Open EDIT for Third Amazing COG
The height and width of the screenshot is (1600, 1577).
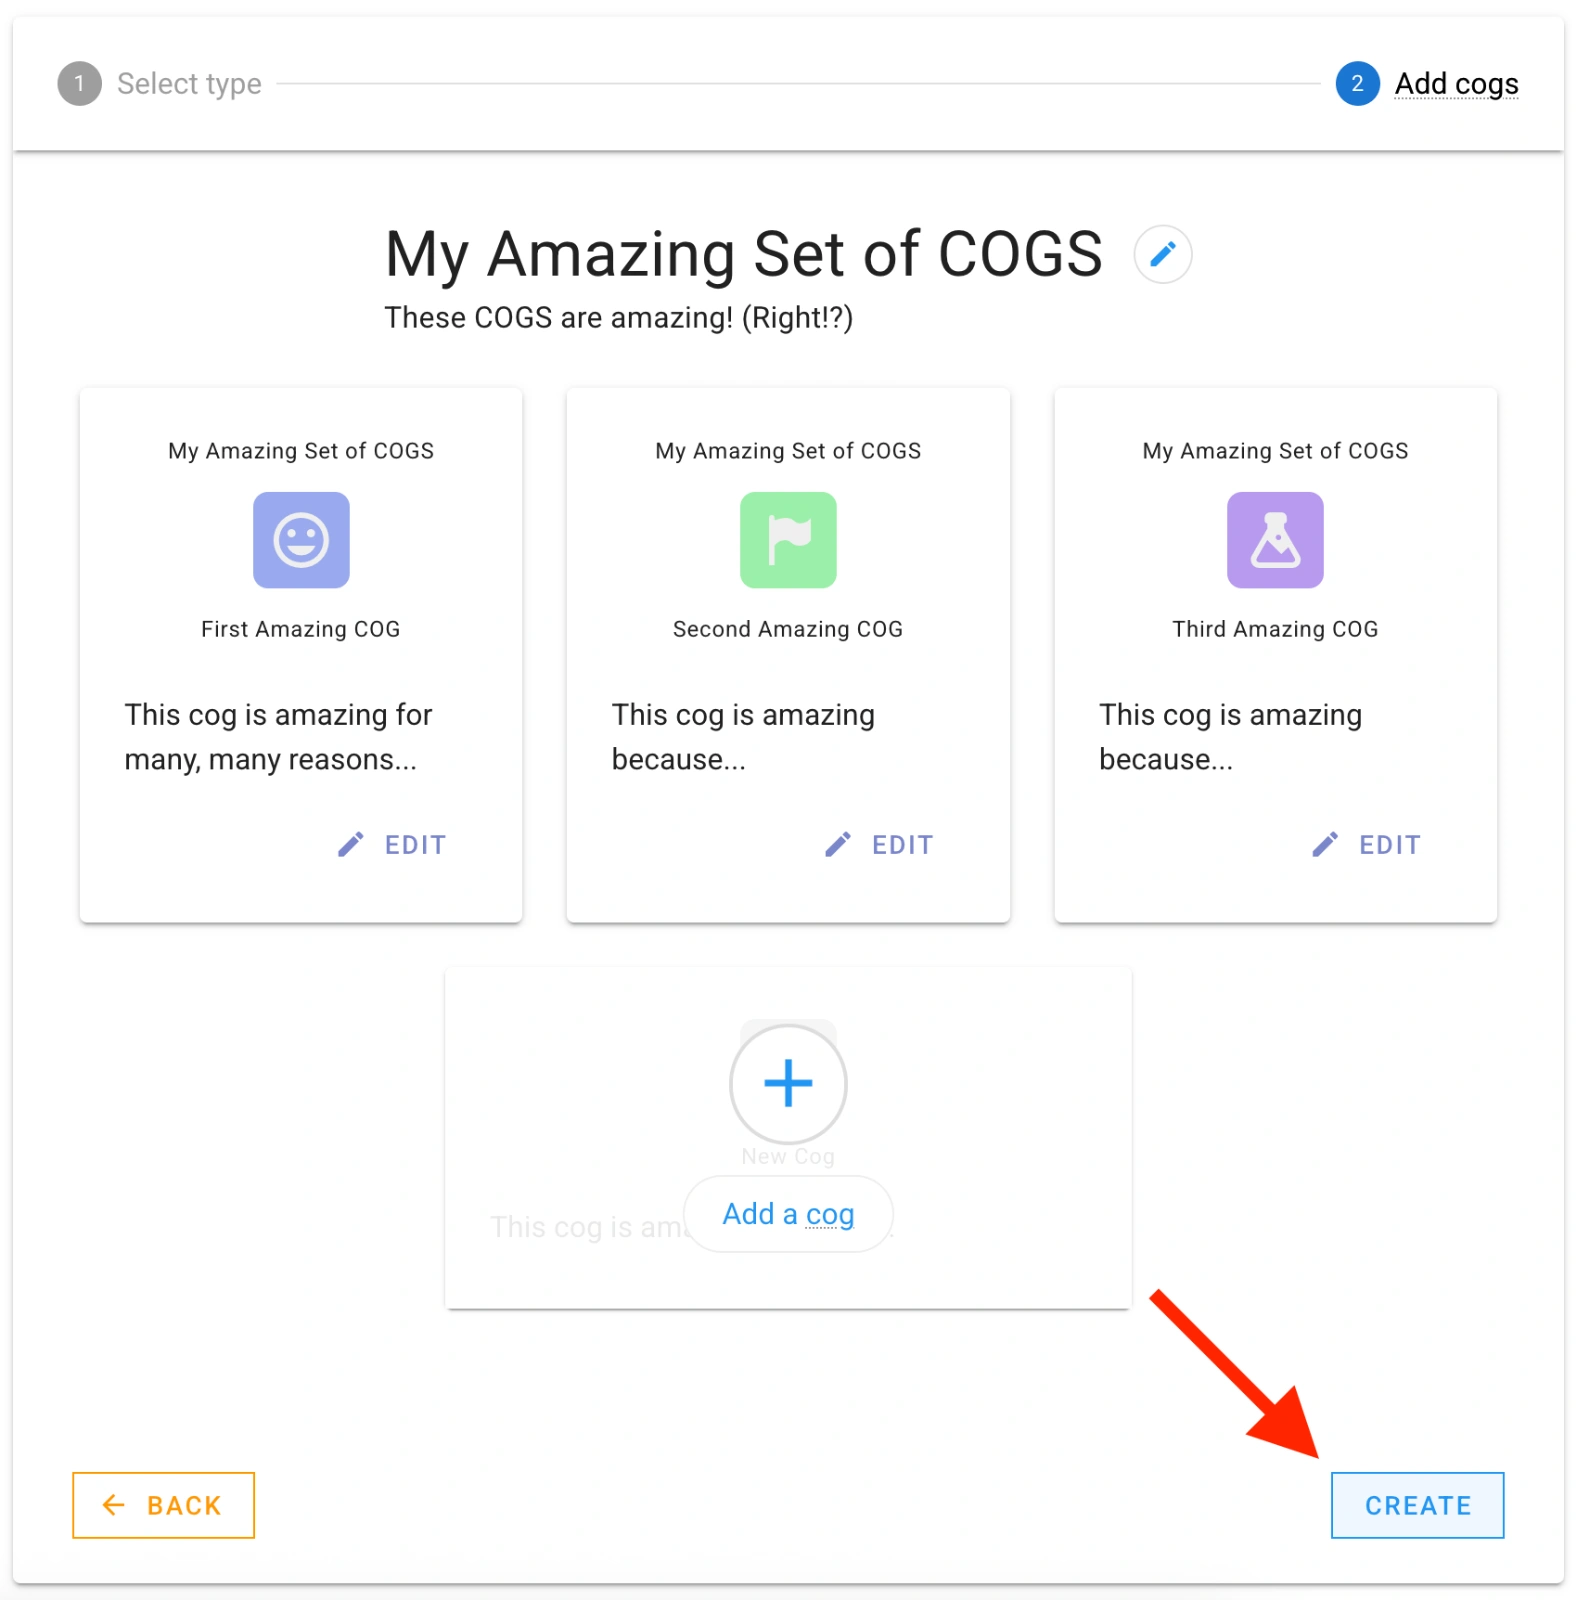click(x=1391, y=844)
